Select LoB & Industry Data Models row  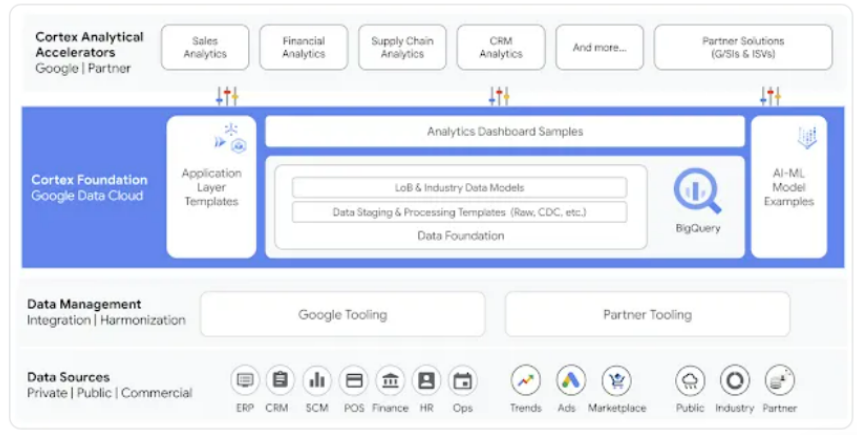[459, 187]
